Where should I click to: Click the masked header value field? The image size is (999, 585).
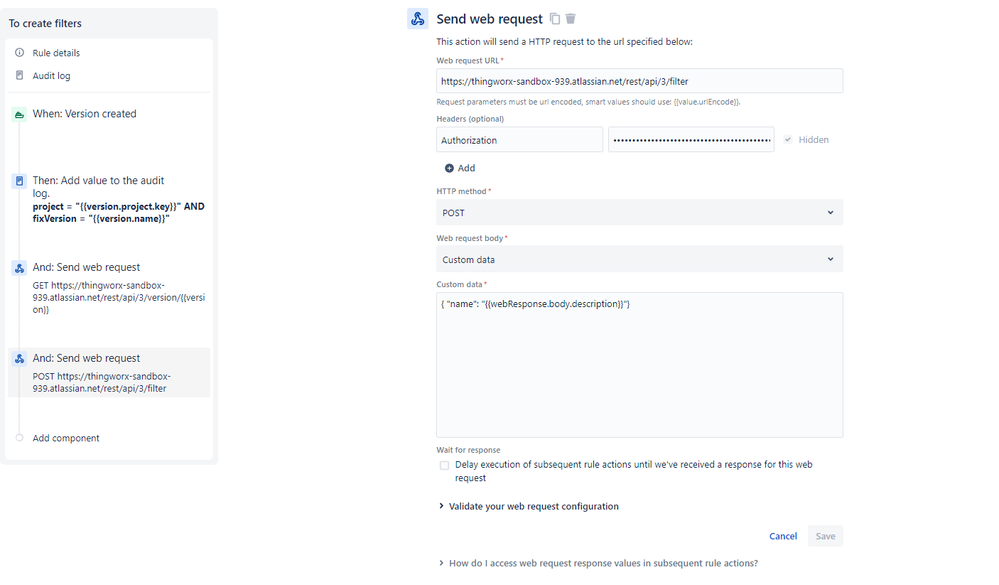[x=691, y=140]
